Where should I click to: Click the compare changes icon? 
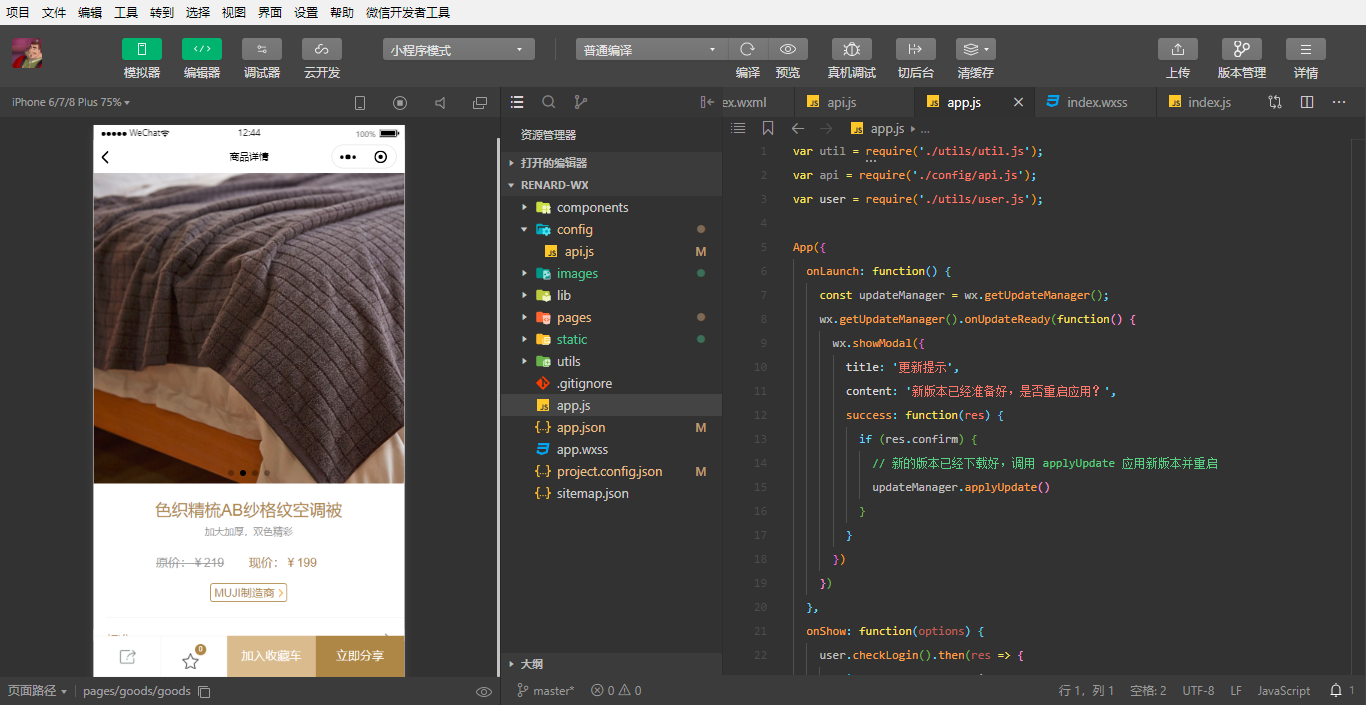[x=1275, y=102]
